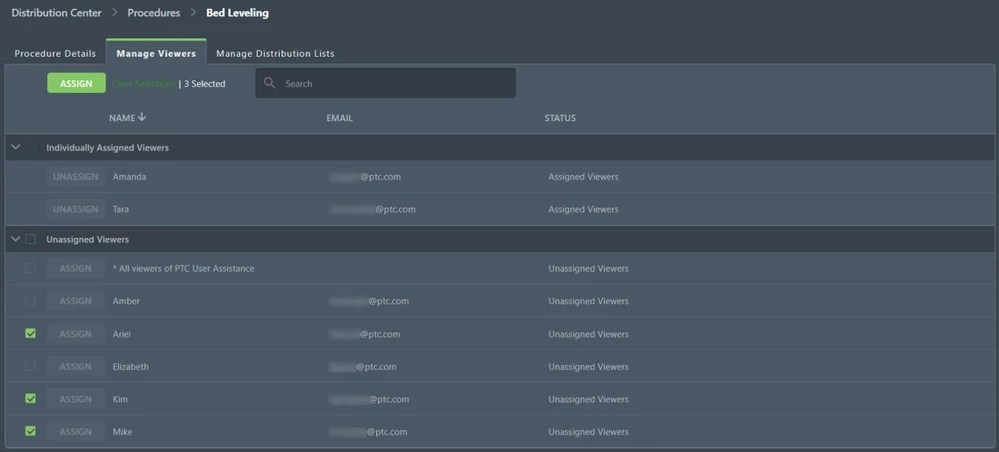This screenshot has width=999, height=452.
Task: Switch to the Manage Viewers tab
Action: 156,54
